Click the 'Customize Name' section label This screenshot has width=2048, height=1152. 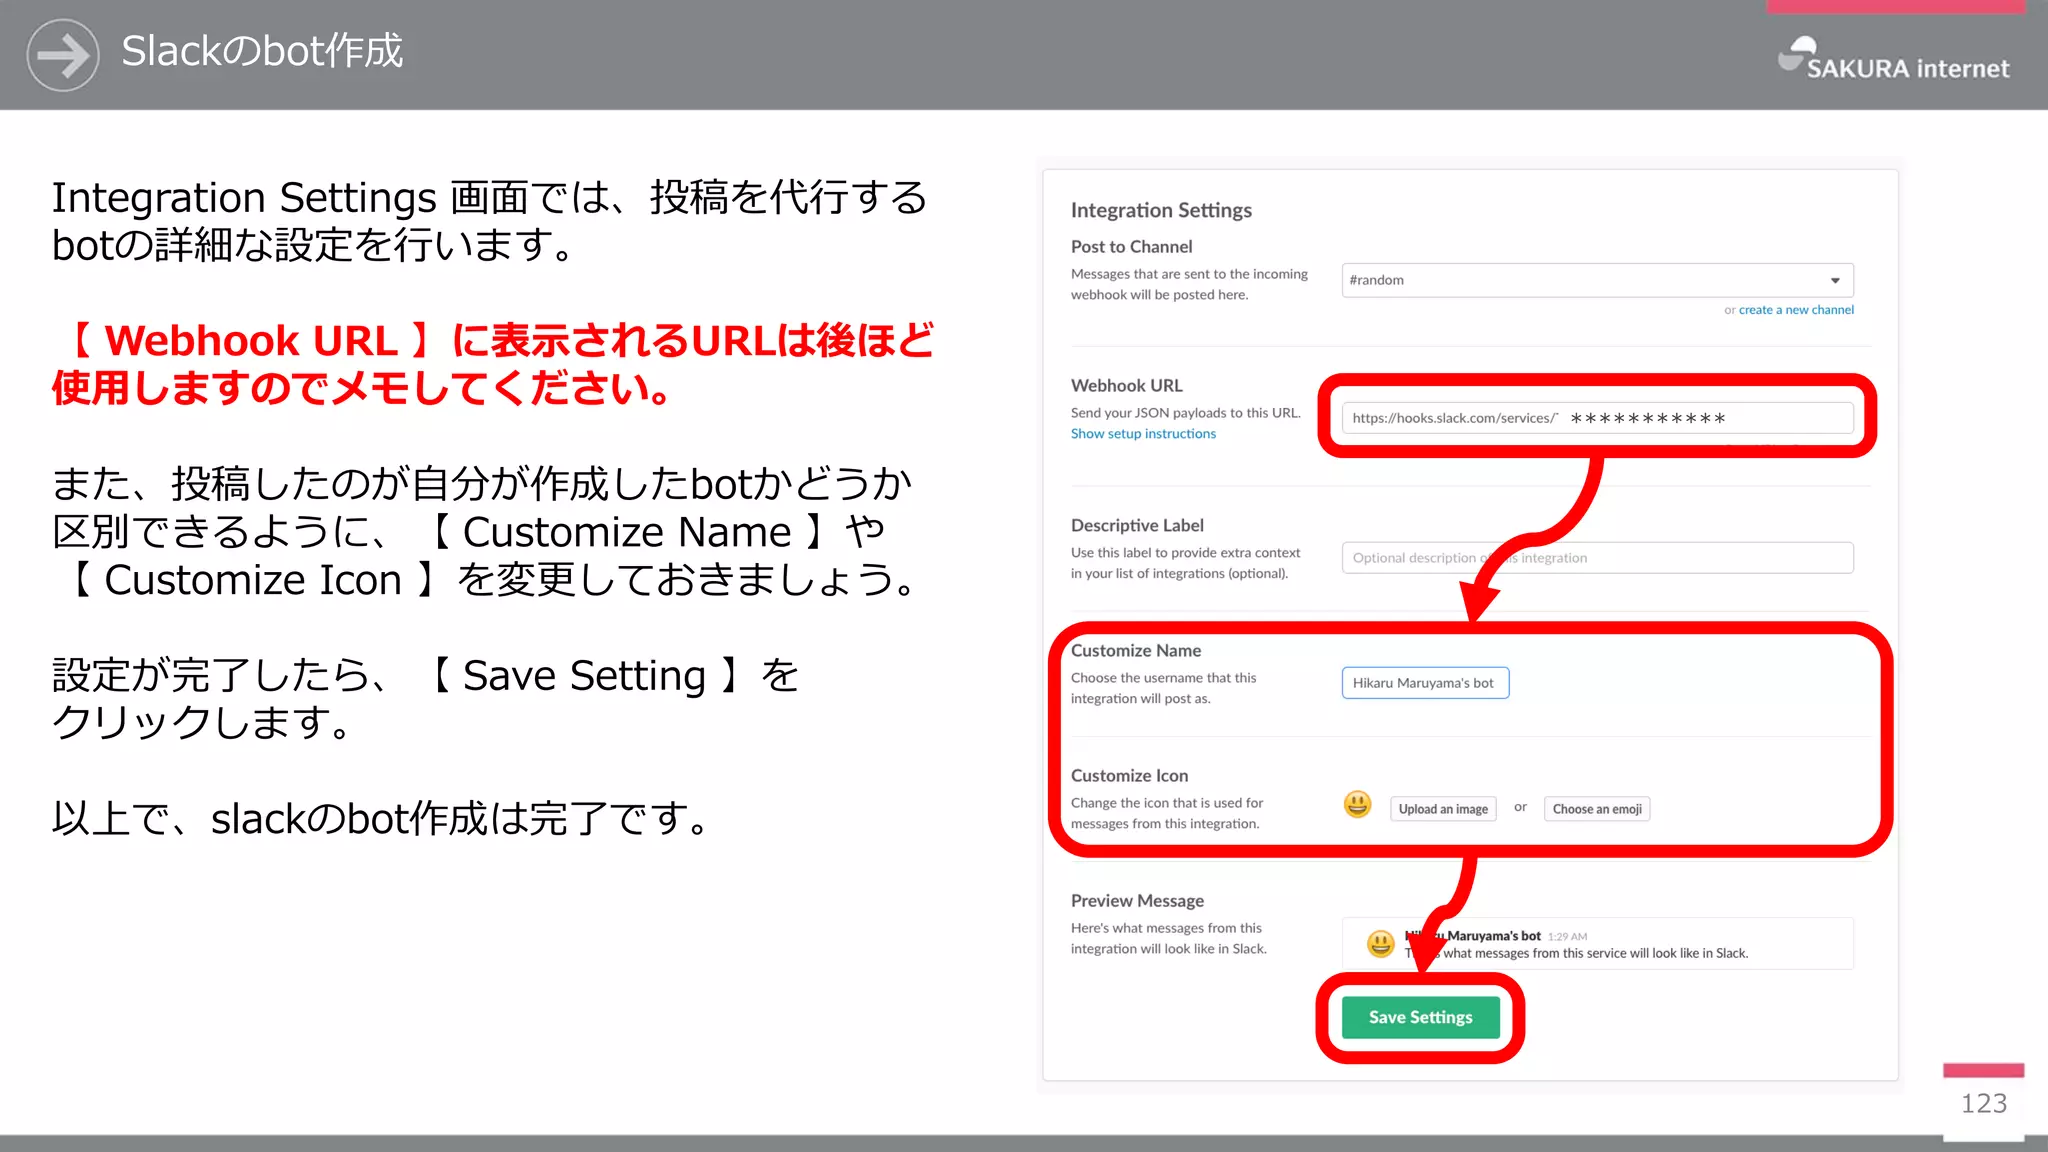point(1136,651)
